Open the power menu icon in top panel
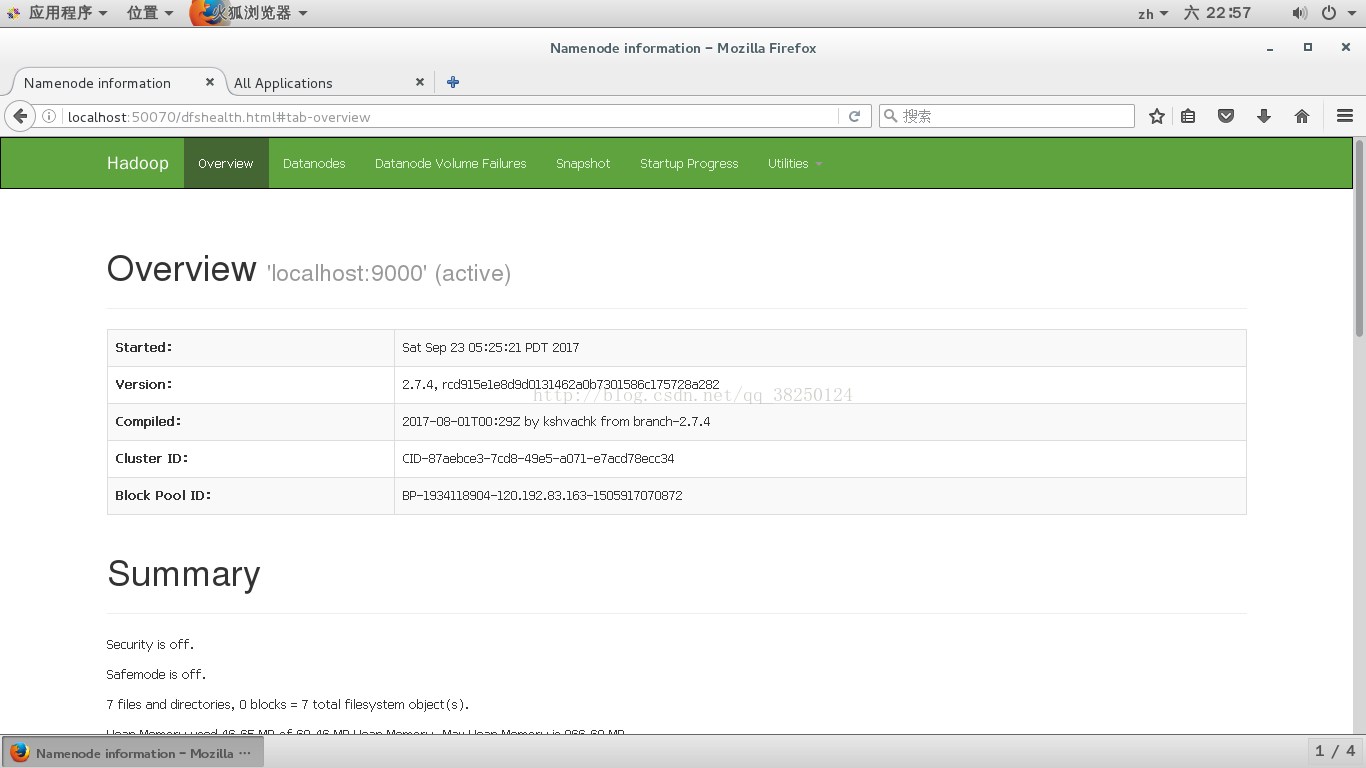Screen dimensions: 1366x768 (1329, 13)
